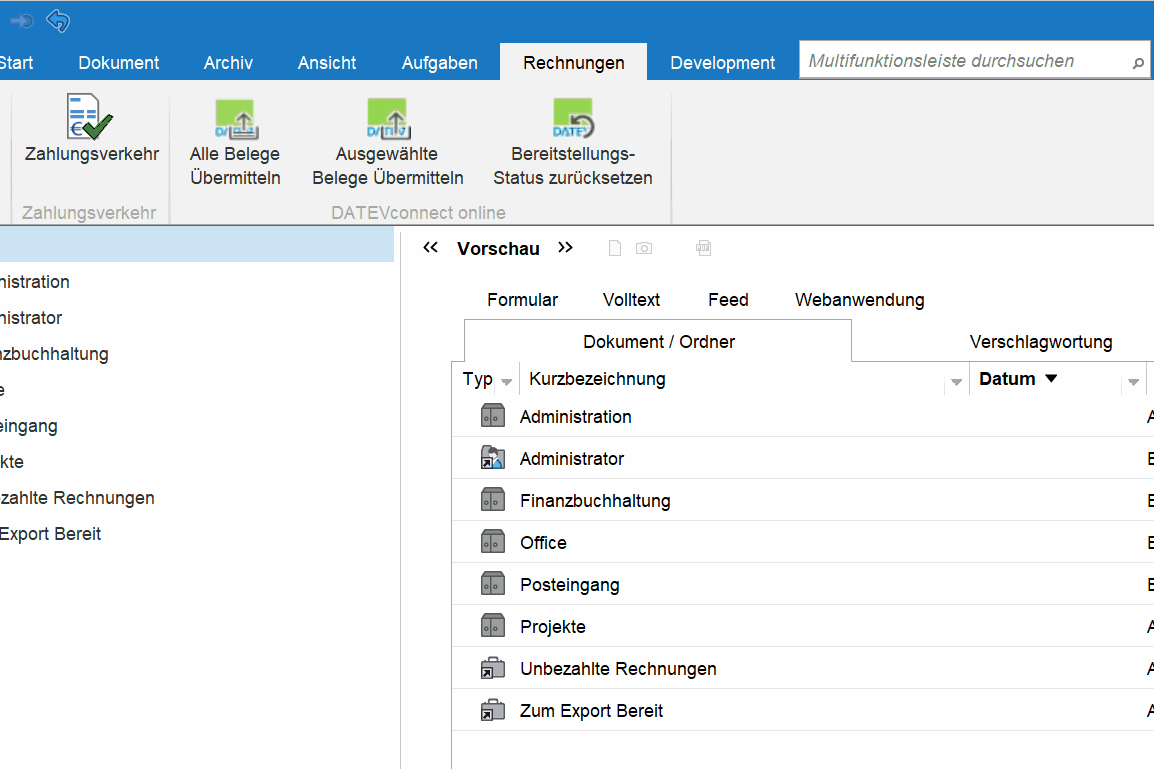Image resolution: width=1154 pixels, height=769 pixels.
Task: Click the Zum Export Bereit shortcut icon
Action: pyautogui.click(x=493, y=710)
